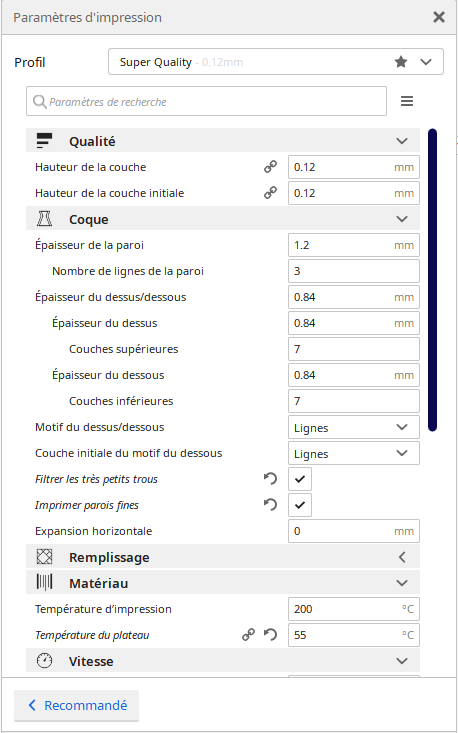Reset the Filtrer les très petits trous setting
Screen dimensions: 458x733
(x=270, y=479)
